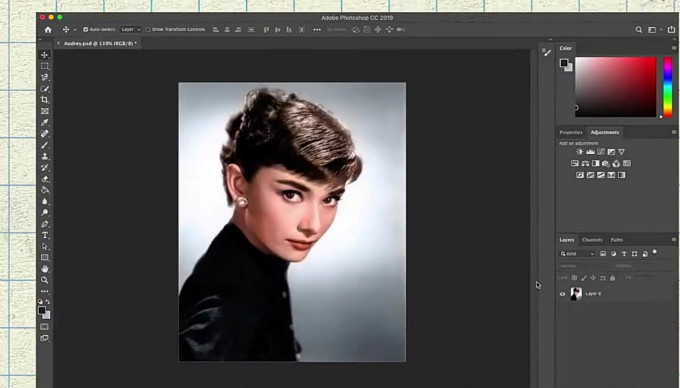
Task: Add a Color Balance adjustment
Action: tap(585, 163)
